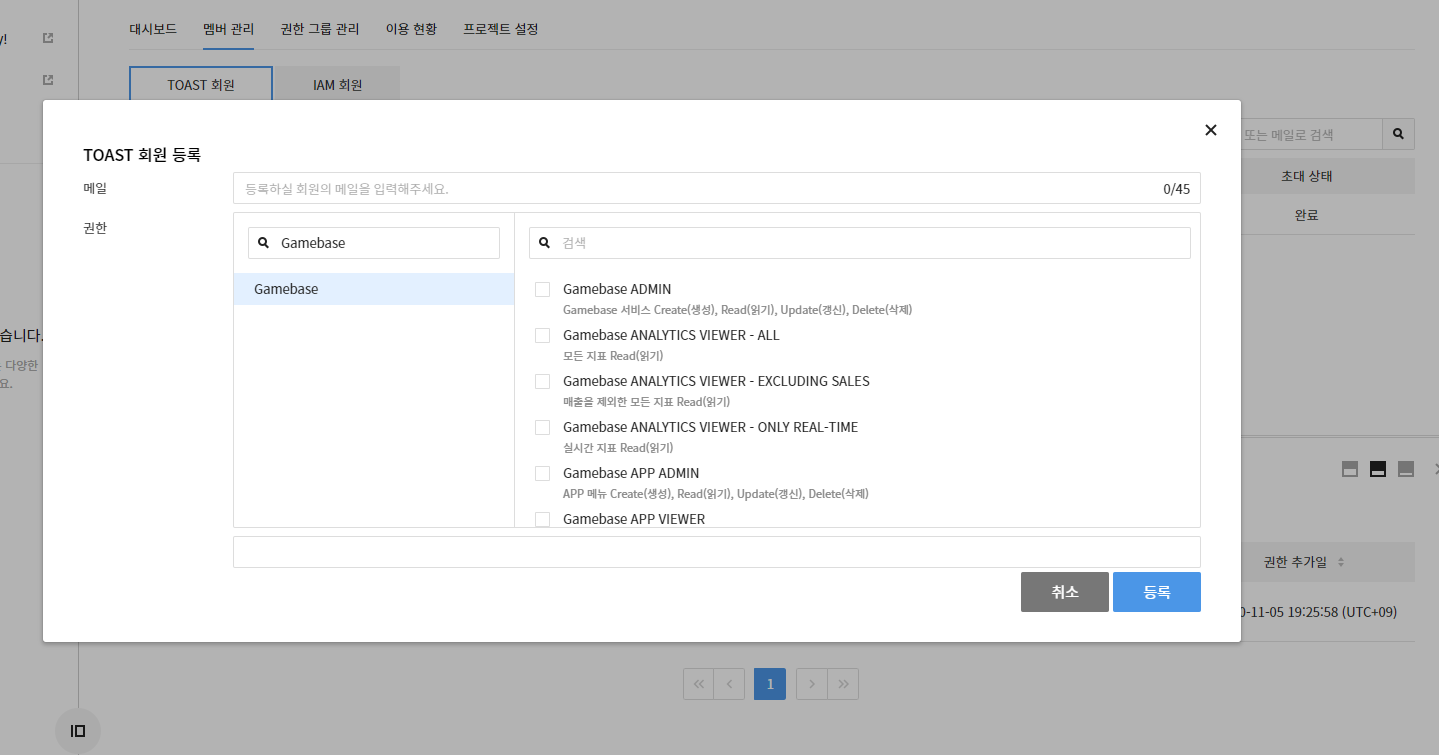Select the first panel layout icon
Screen dimensions: 1439x755
coord(1350,469)
